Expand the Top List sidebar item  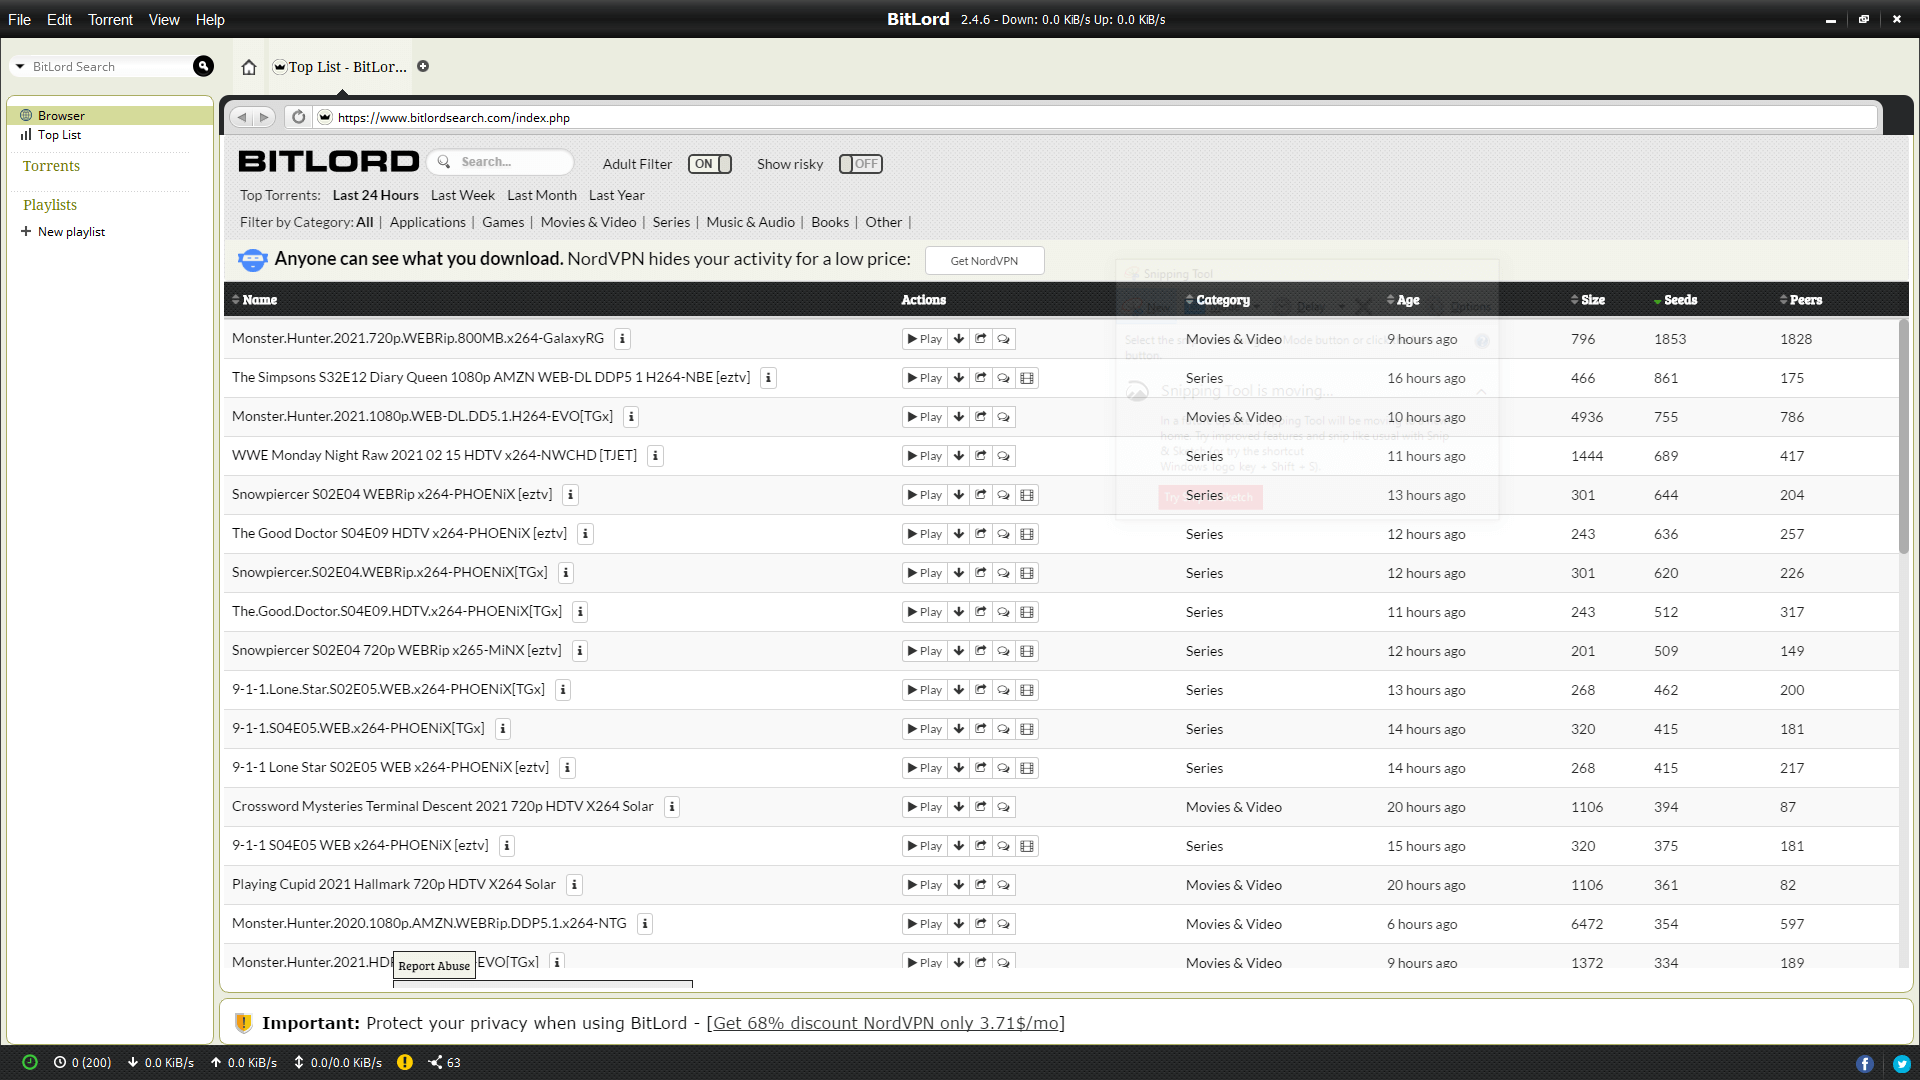point(59,135)
